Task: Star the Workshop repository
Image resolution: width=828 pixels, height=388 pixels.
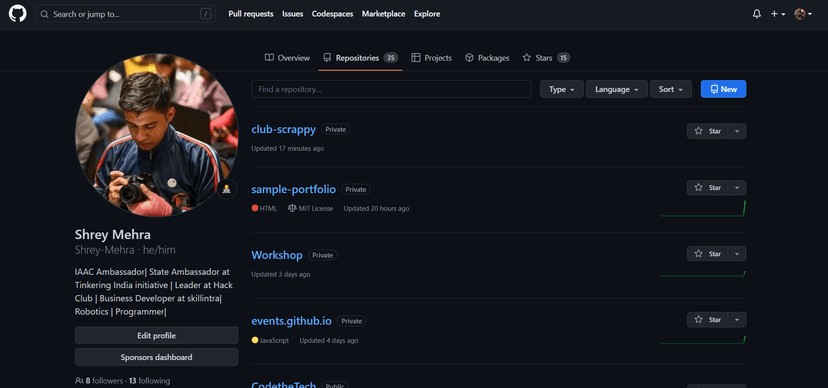Action: point(708,253)
